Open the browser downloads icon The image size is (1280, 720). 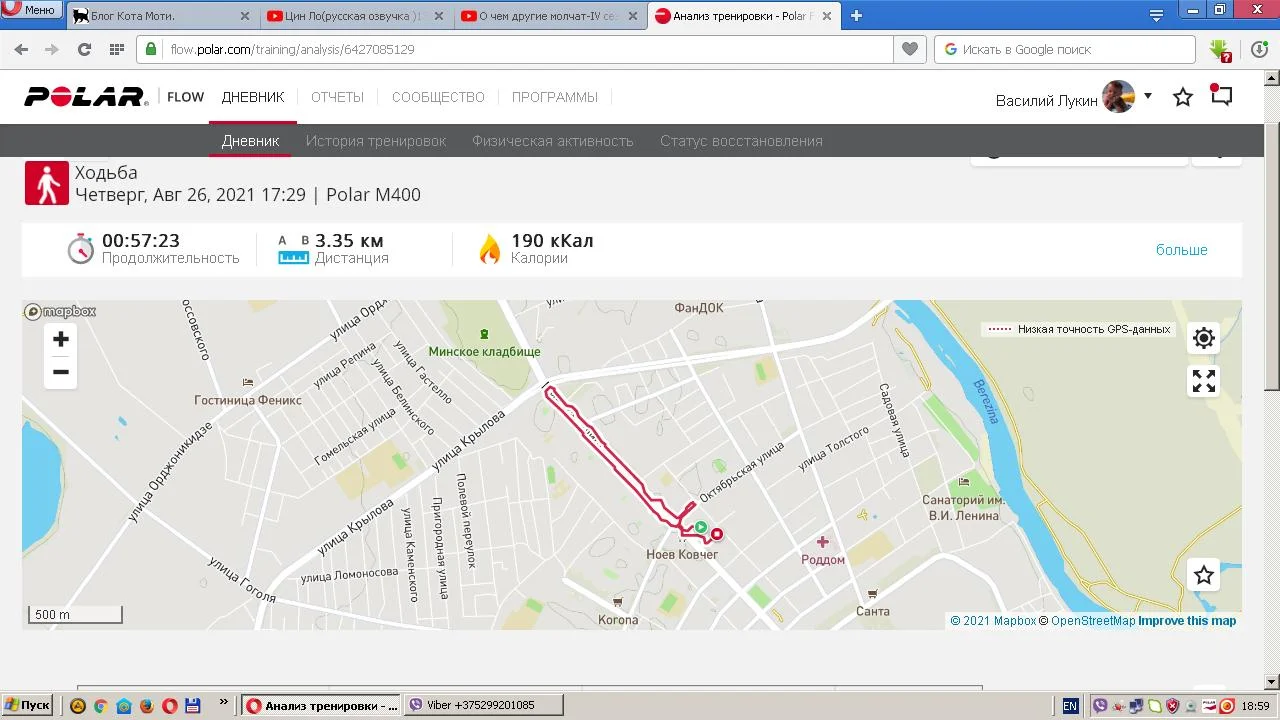coord(1259,49)
